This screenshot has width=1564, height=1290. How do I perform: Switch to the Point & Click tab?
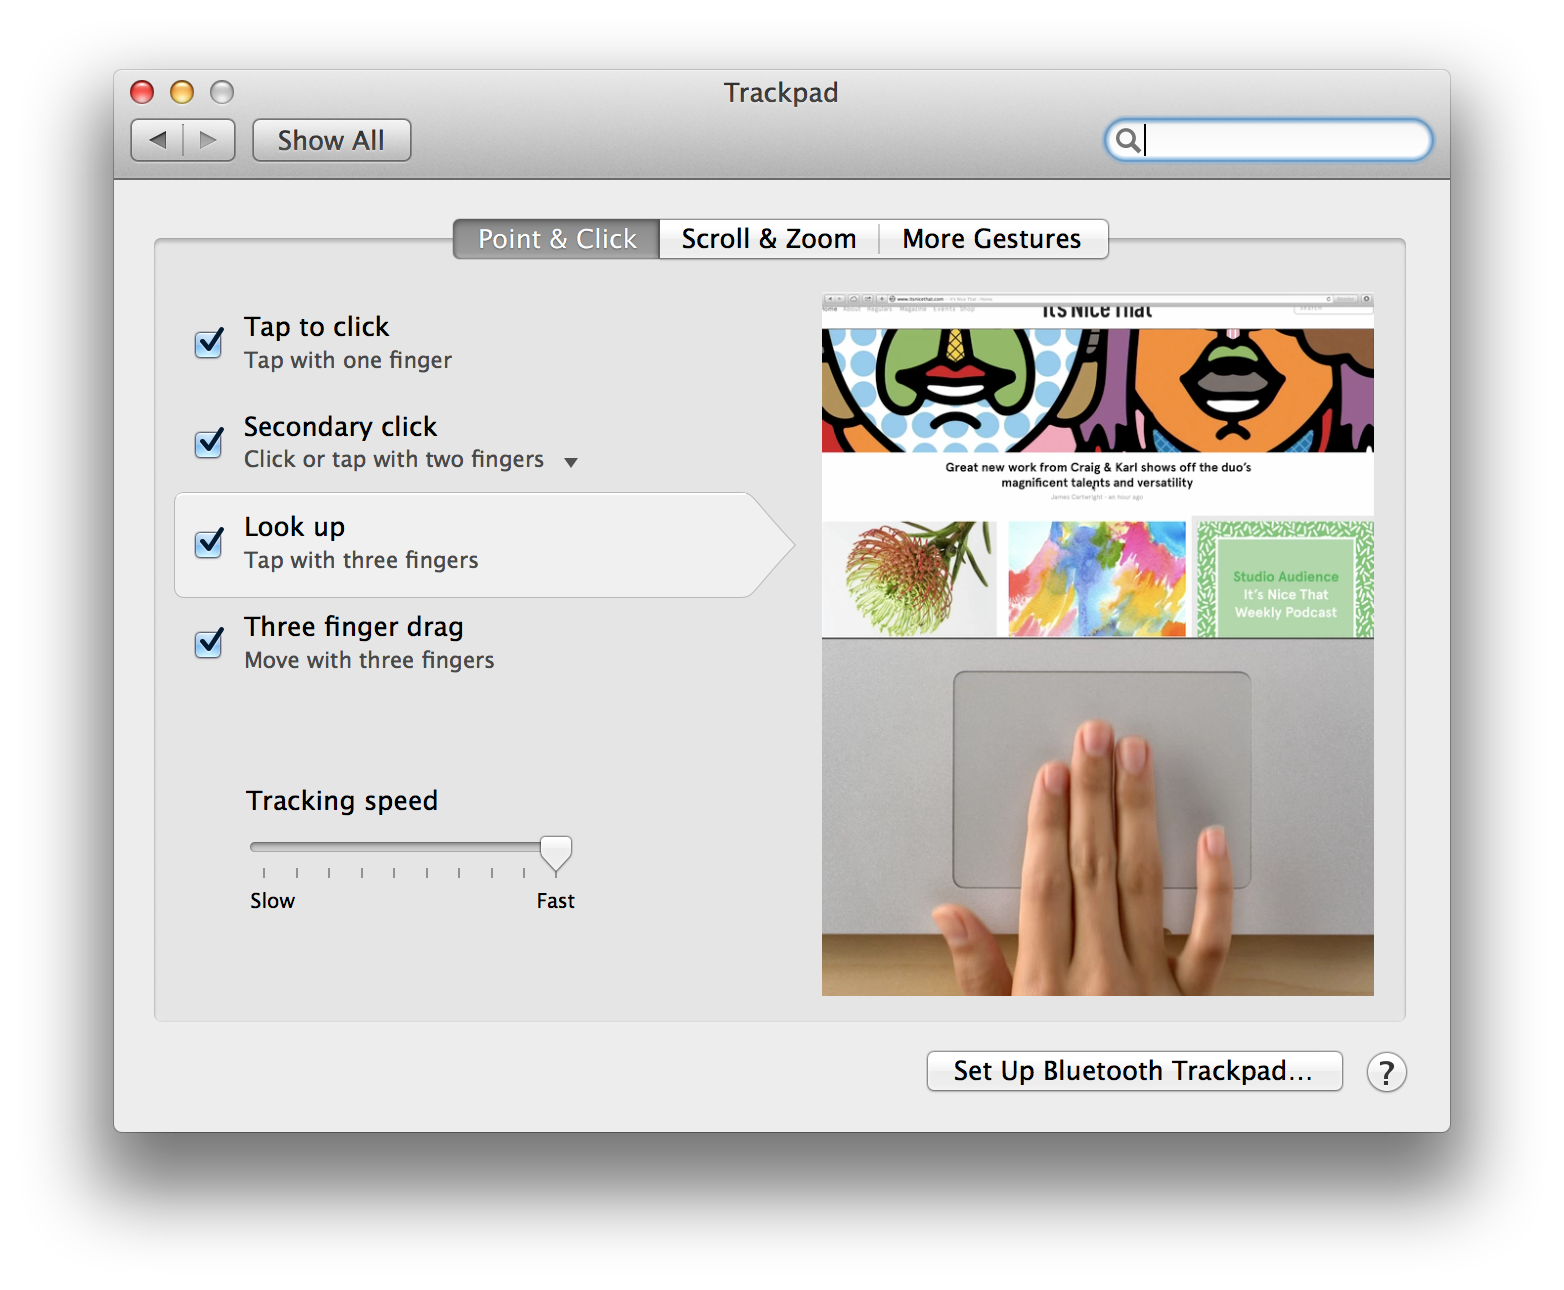[x=557, y=239]
